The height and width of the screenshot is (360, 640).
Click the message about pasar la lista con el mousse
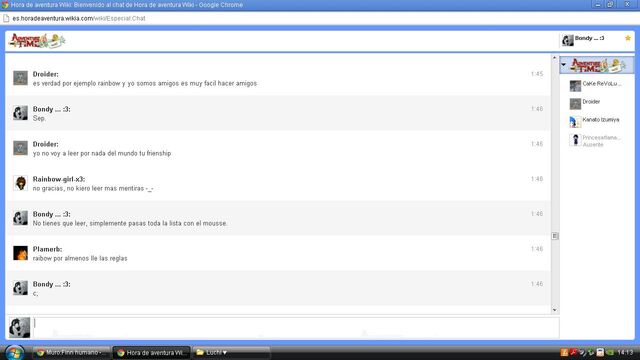pos(130,224)
